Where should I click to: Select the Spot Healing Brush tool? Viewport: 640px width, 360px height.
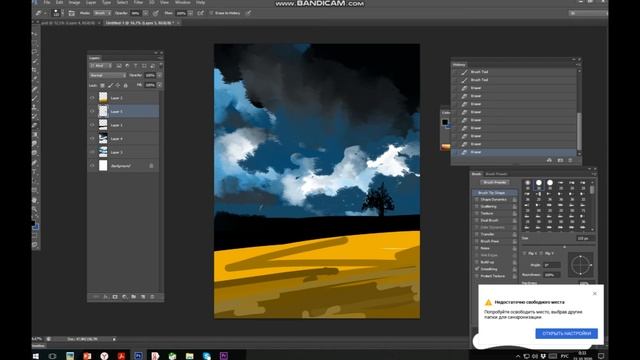click(x=36, y=89)
